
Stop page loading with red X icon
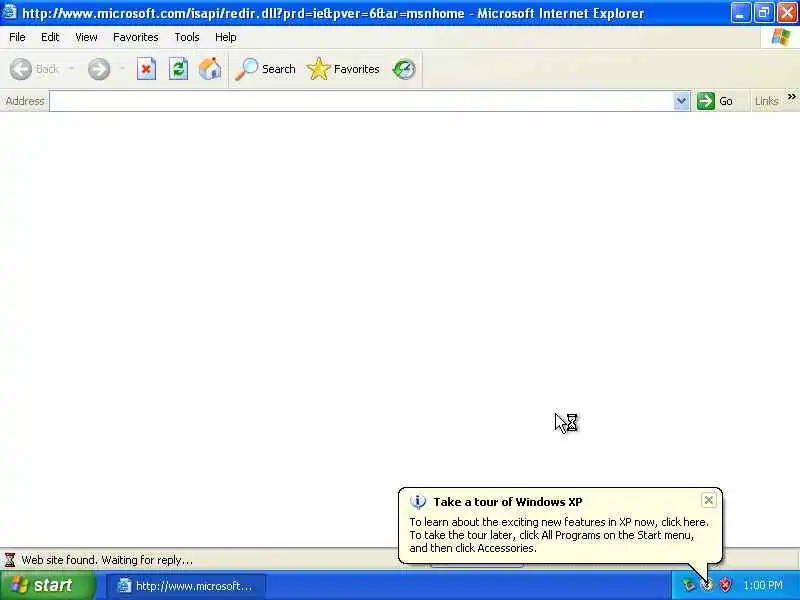pos(146,69)
